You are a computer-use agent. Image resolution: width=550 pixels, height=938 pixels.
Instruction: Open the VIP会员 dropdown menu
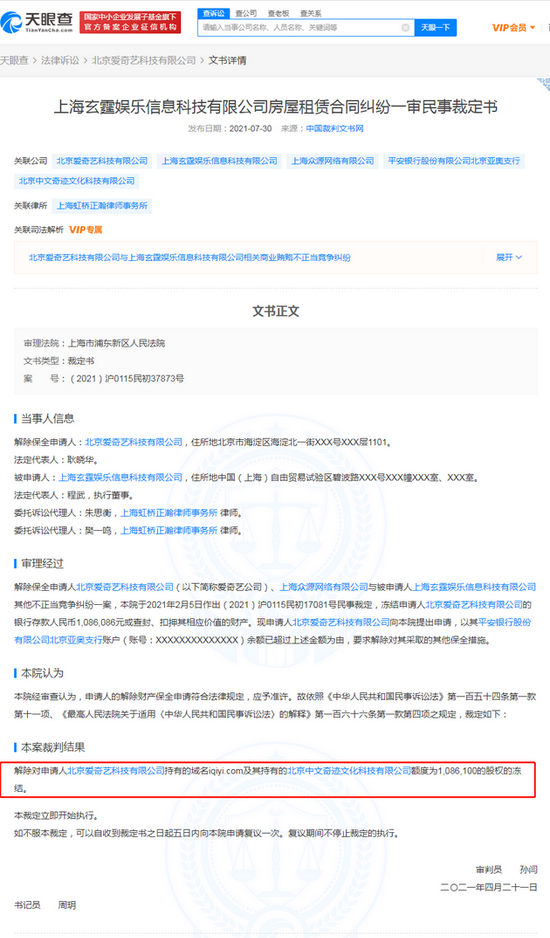(x=513, y=28)
